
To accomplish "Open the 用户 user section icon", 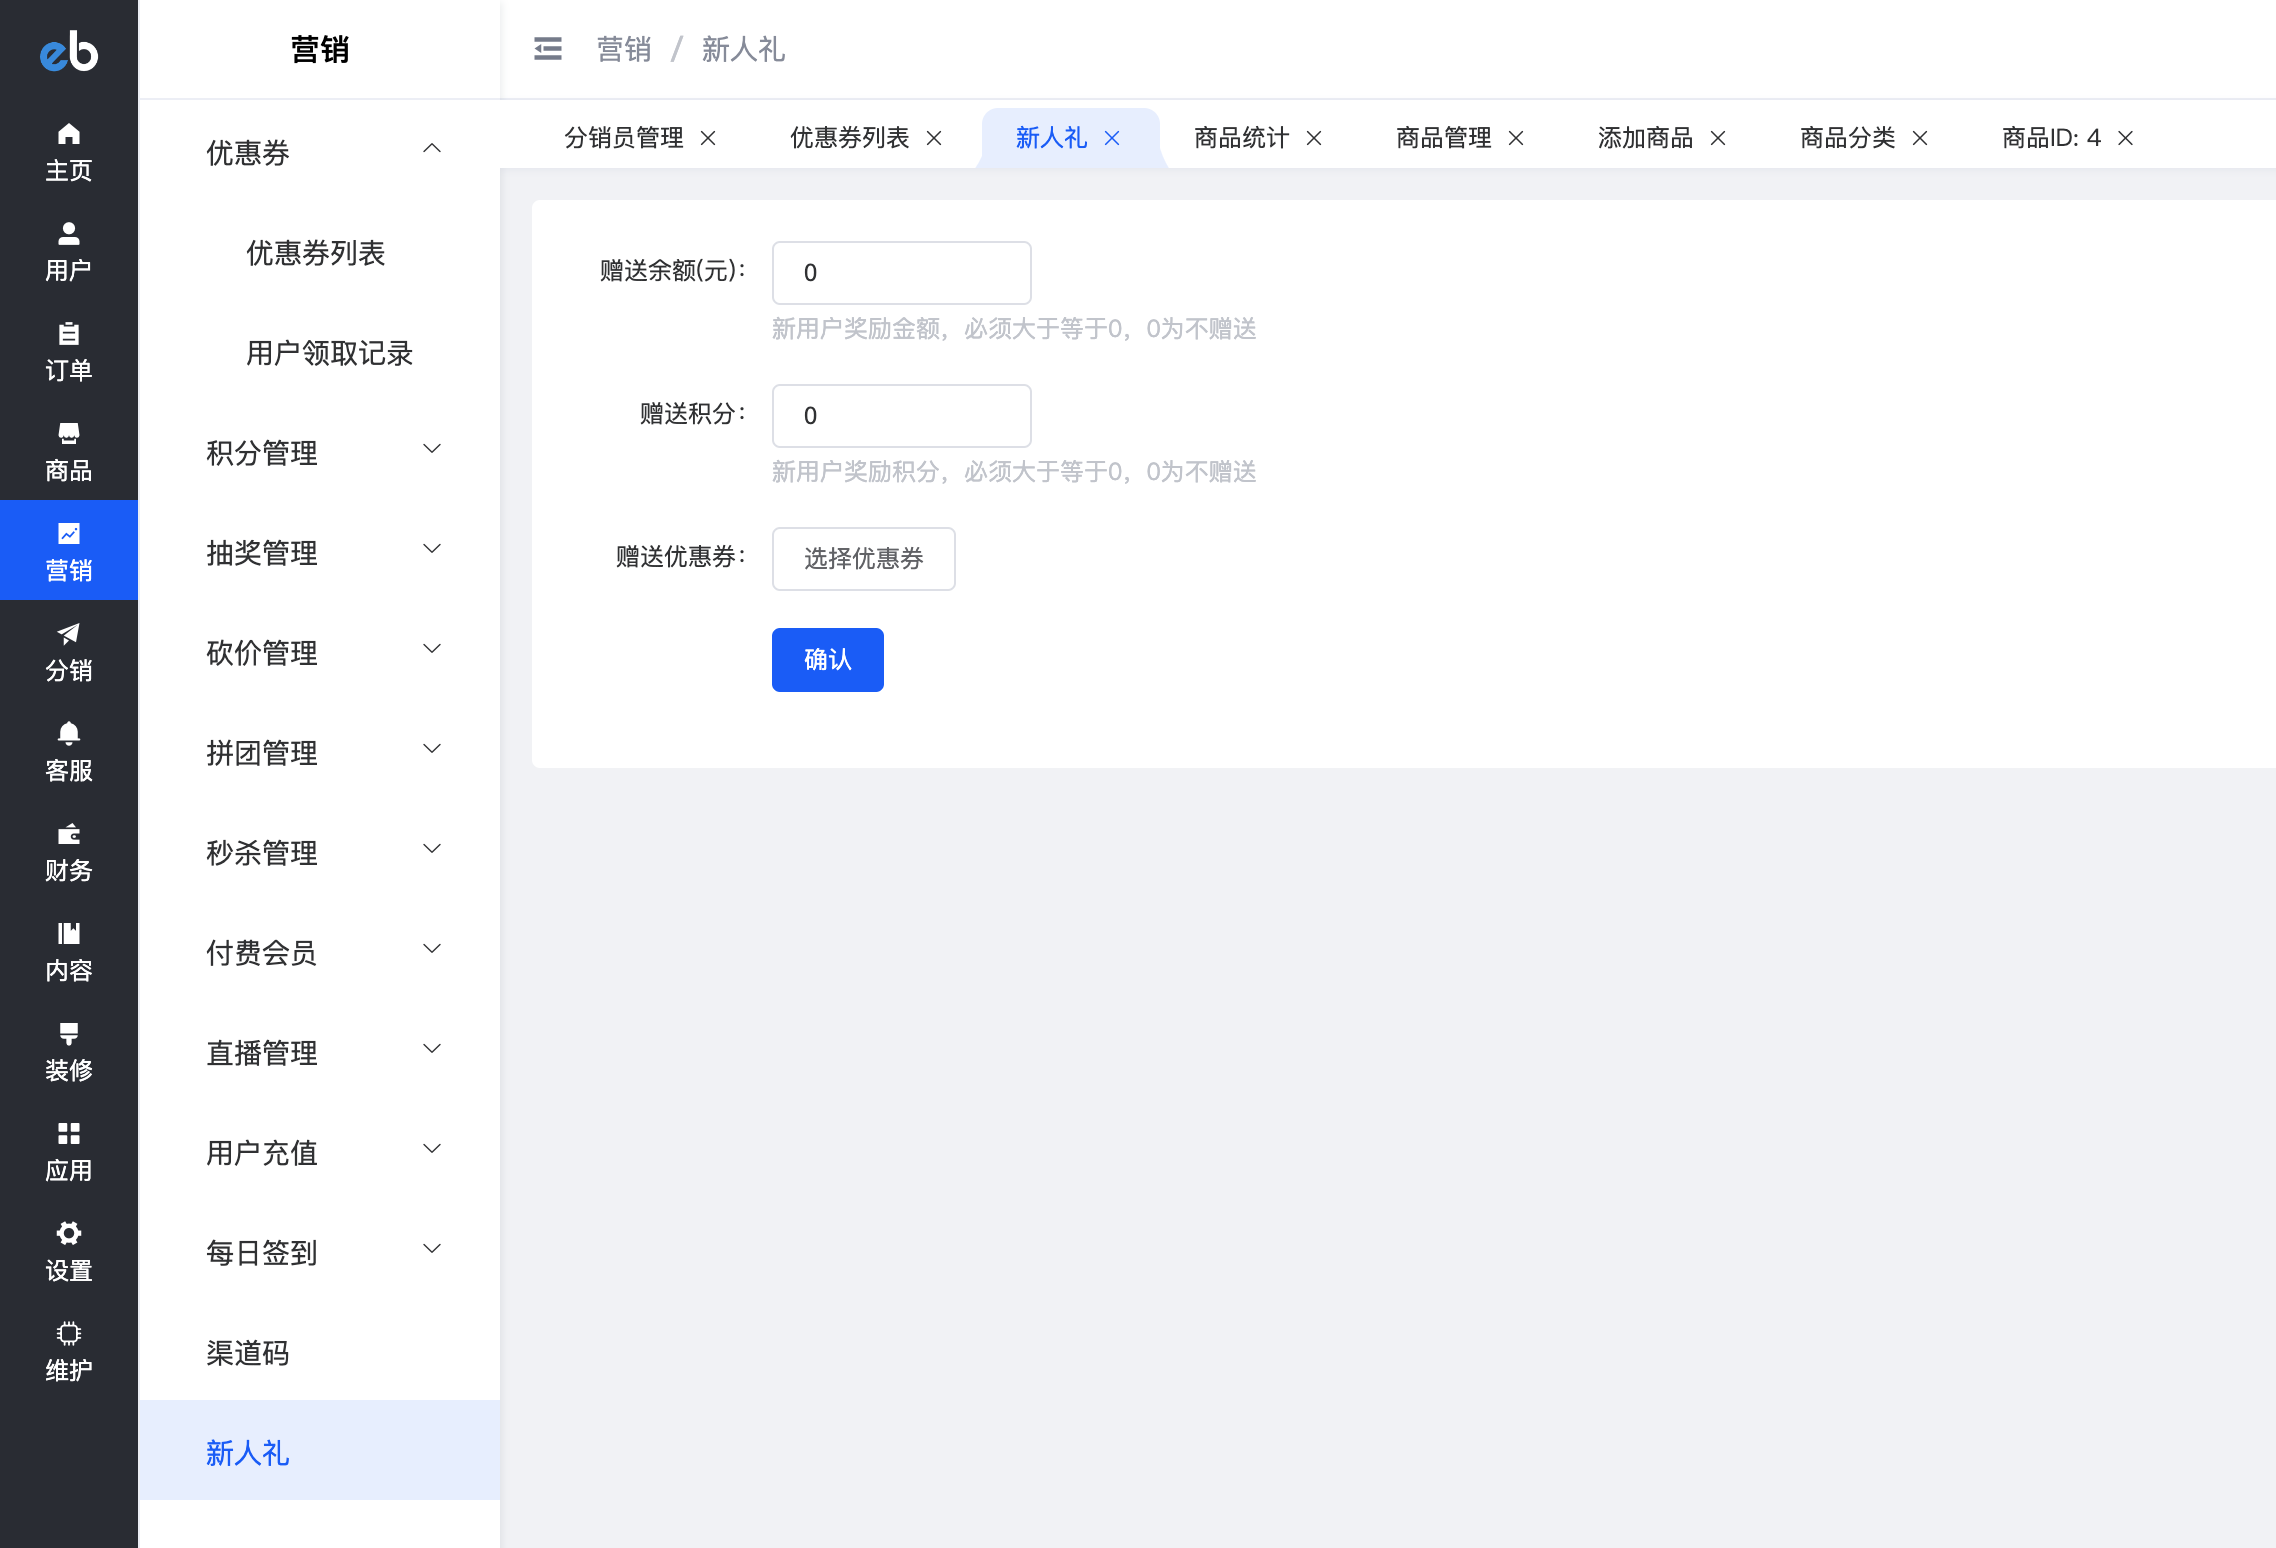I will click(x=68, y=235).
